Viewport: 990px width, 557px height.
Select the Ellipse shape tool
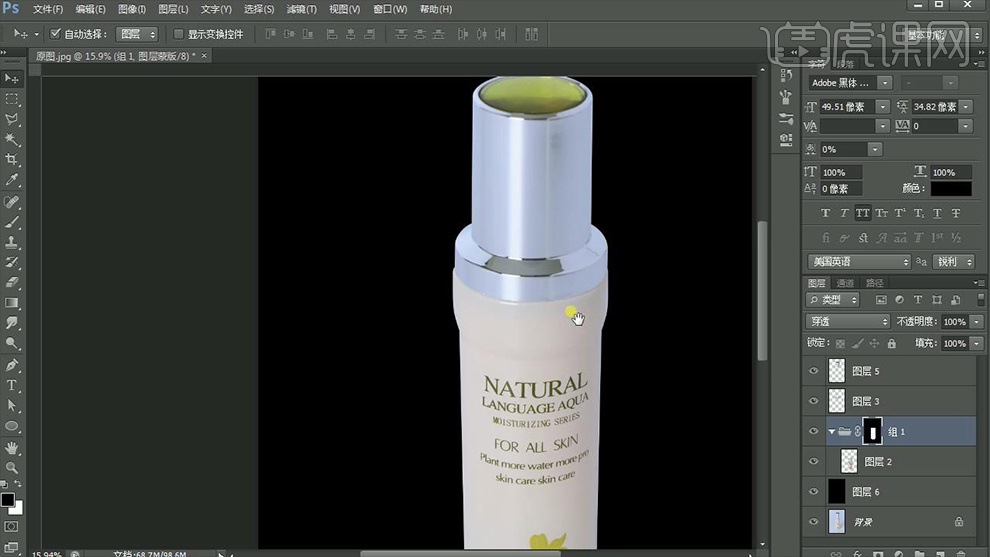point(11,426)
